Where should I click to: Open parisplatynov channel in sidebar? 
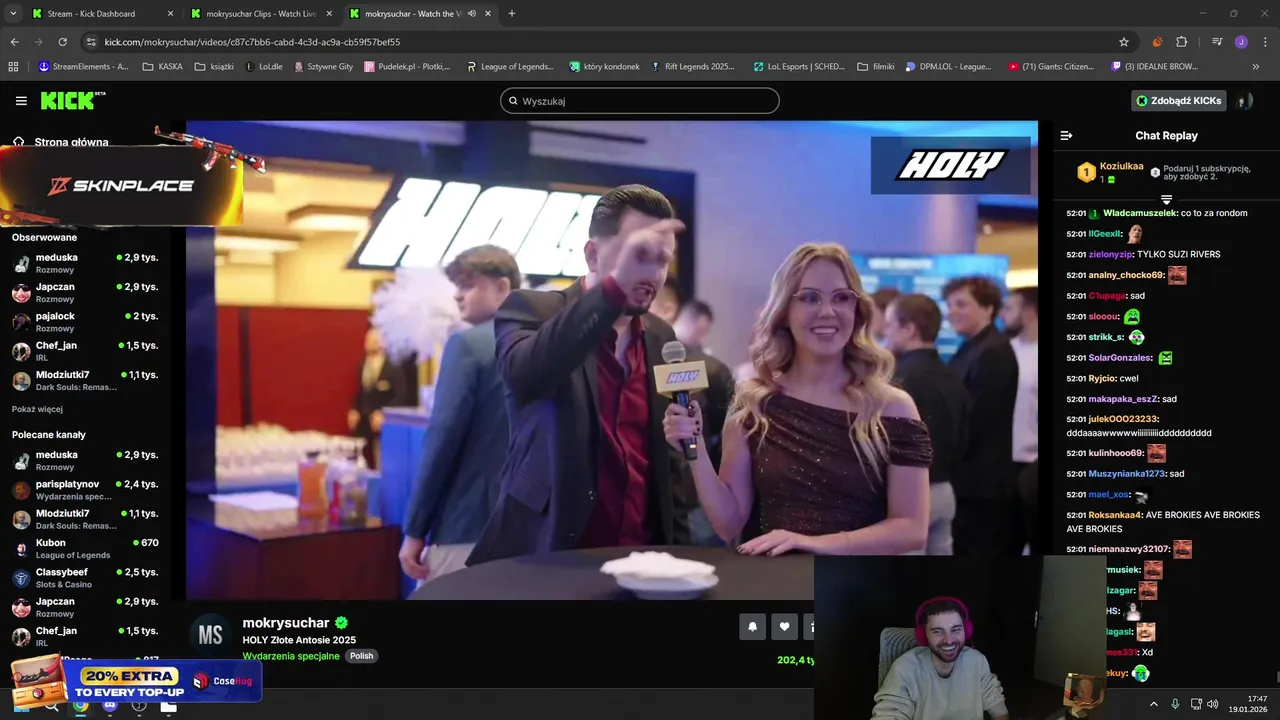85,490
